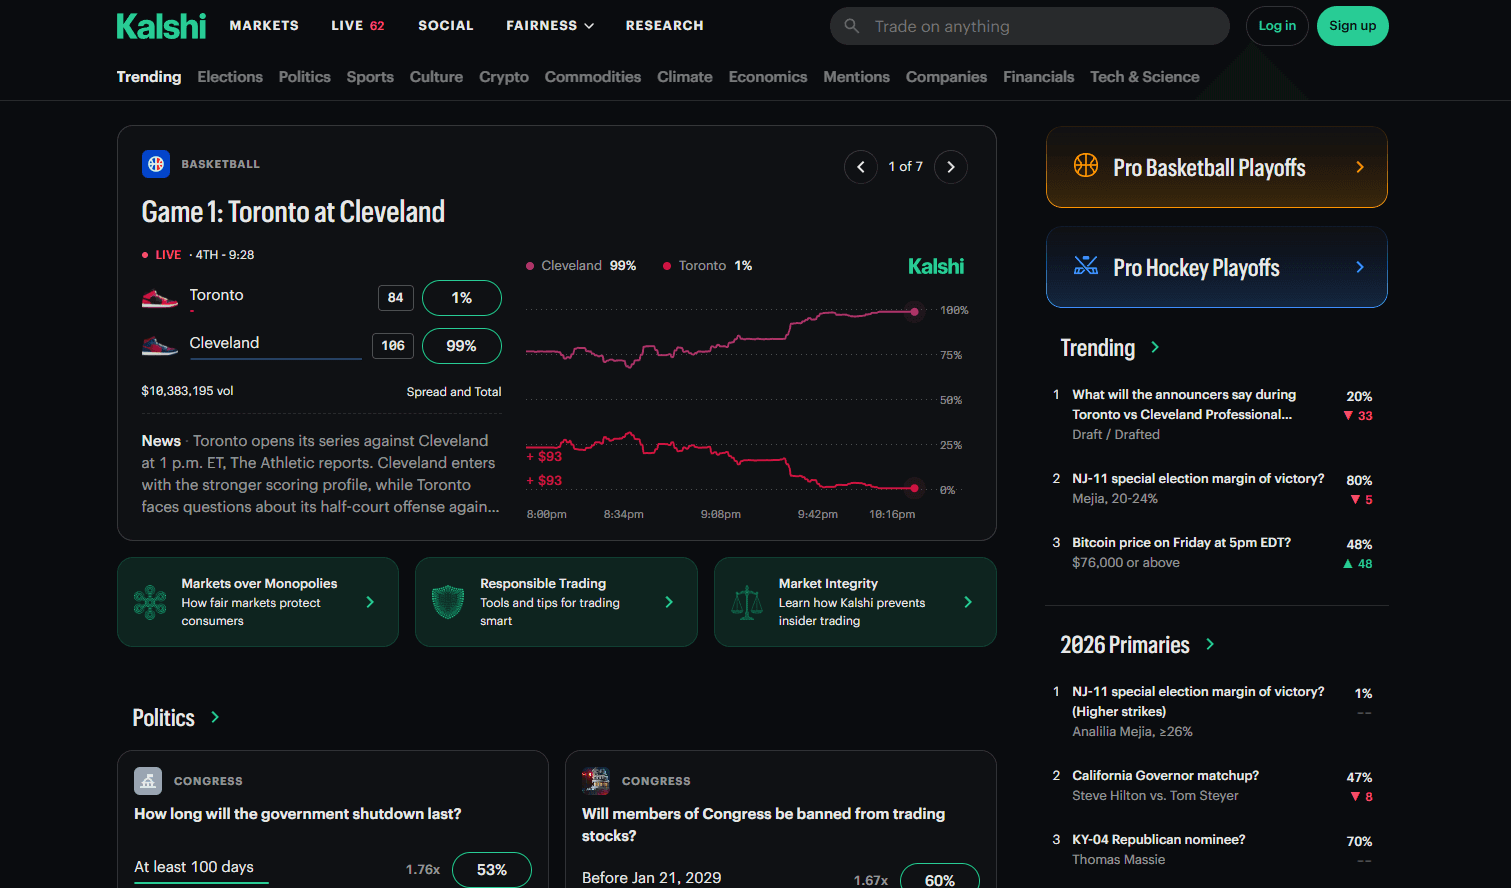Open the MARKETS nav item
1511x888 pixels.
pyautogui.click(x=264, y=26)
